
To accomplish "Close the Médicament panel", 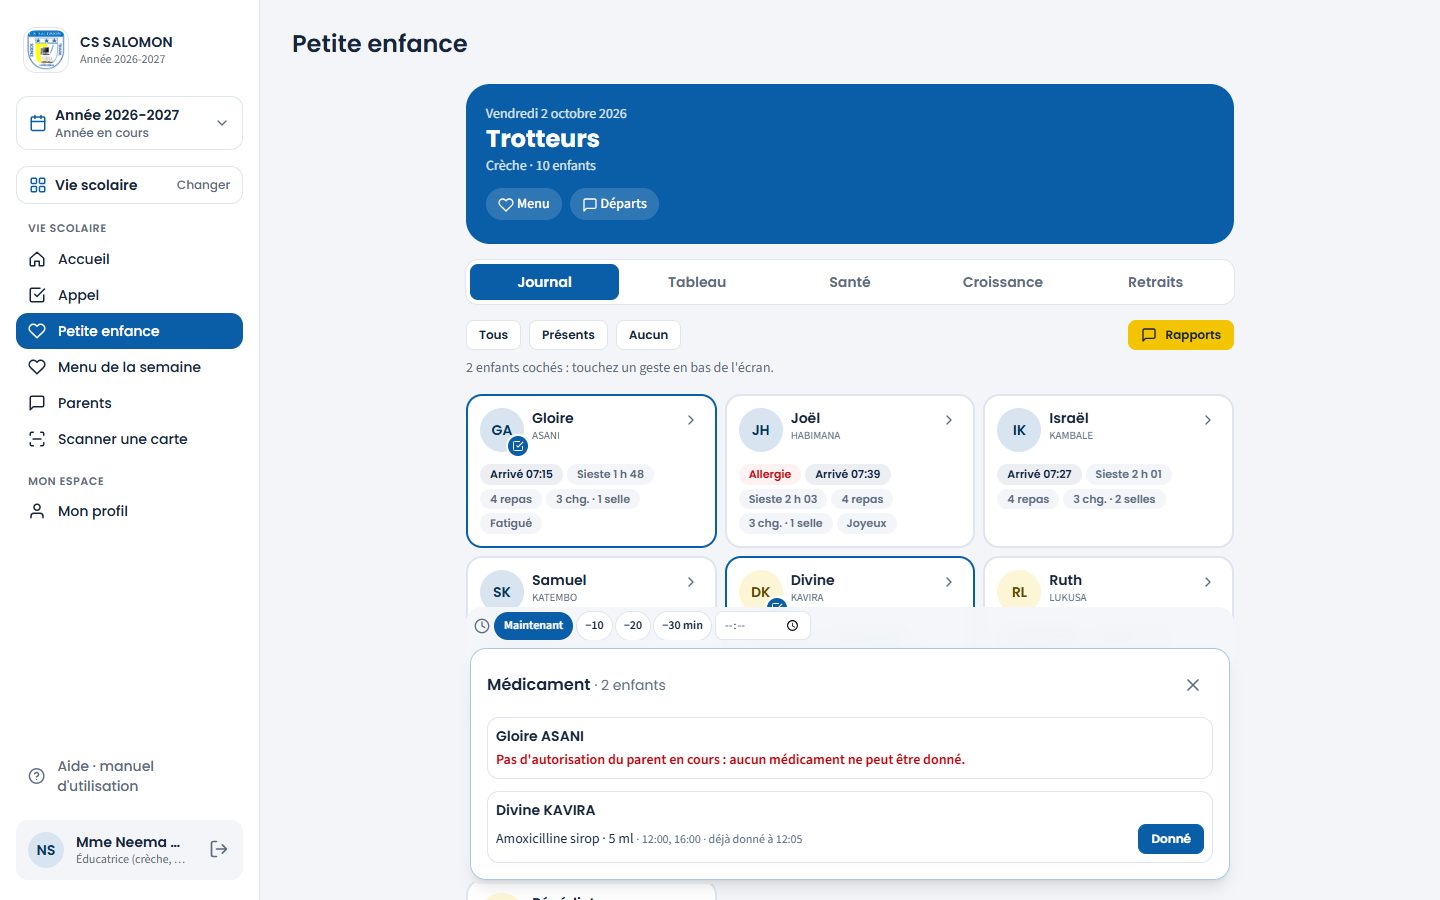I will coord(1193,685).
